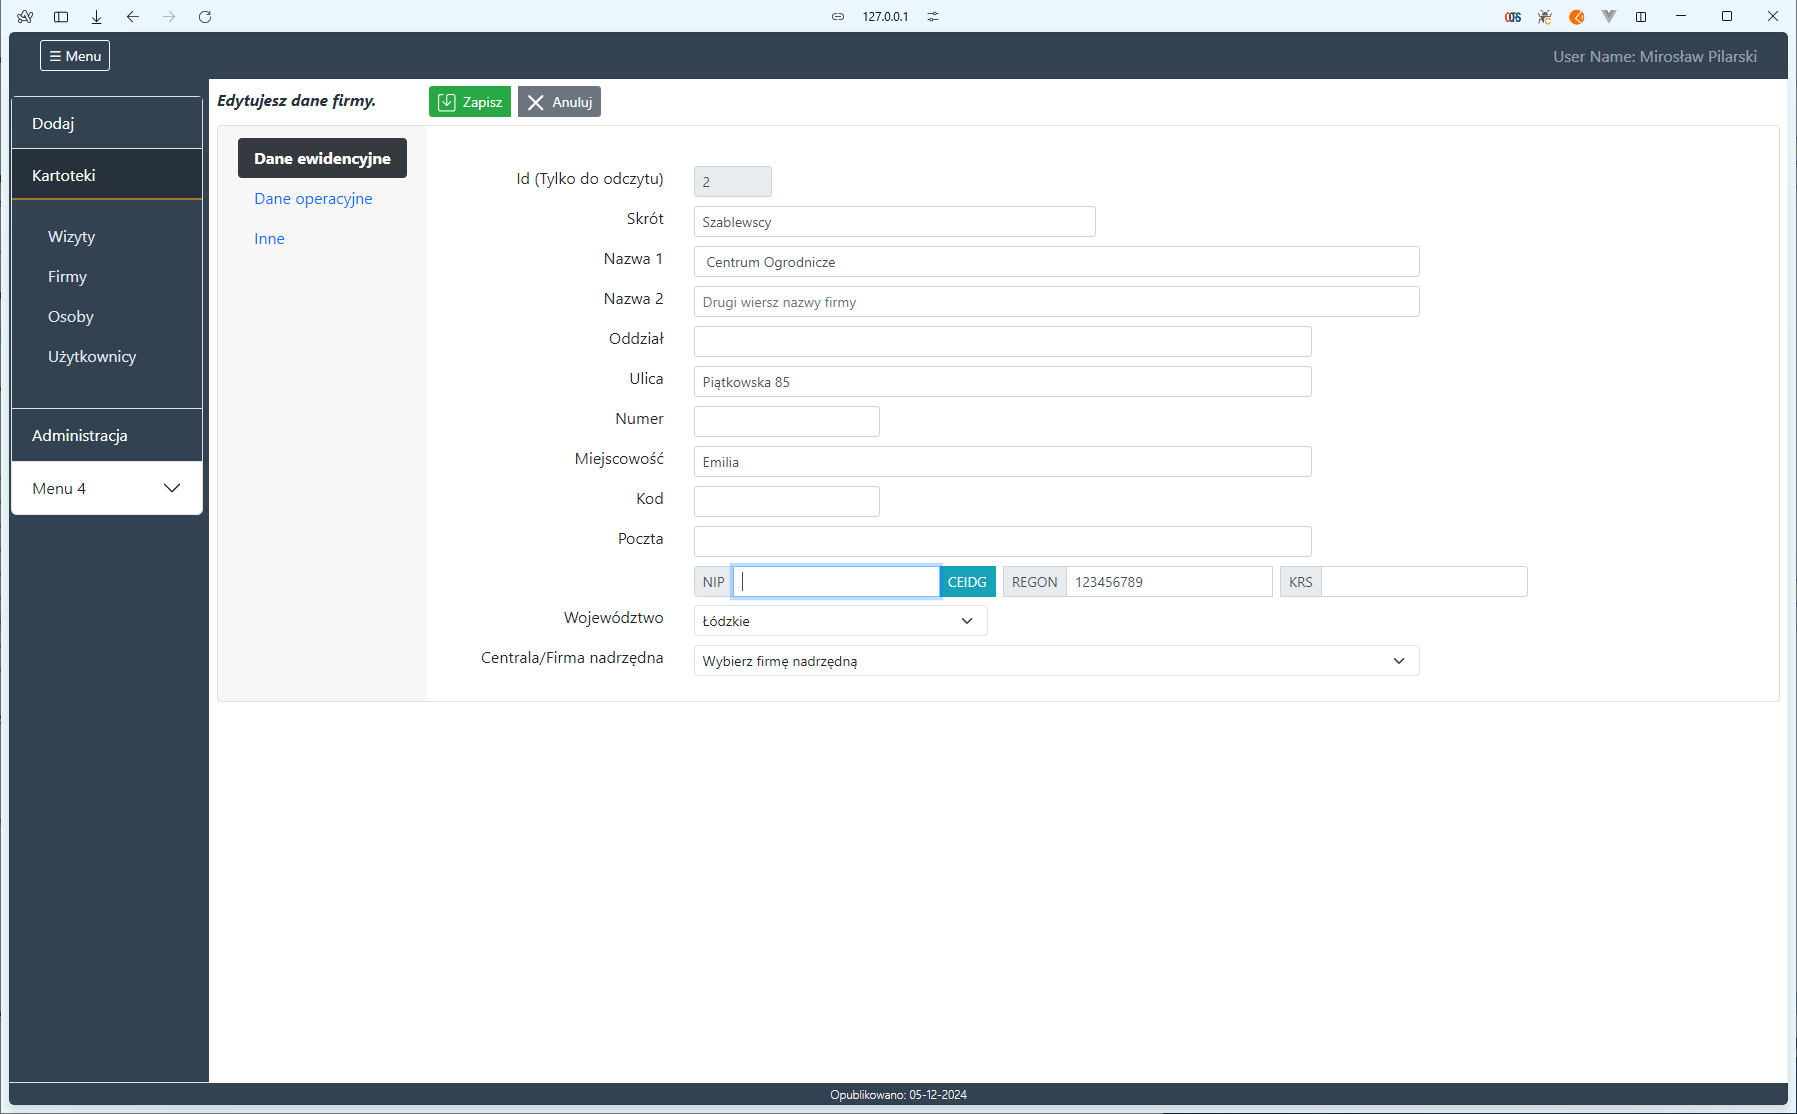Click the Centrala/Firma nadrzędna label
The width and height of the screenshot is (1797, 1114).
tap(572, 658)
